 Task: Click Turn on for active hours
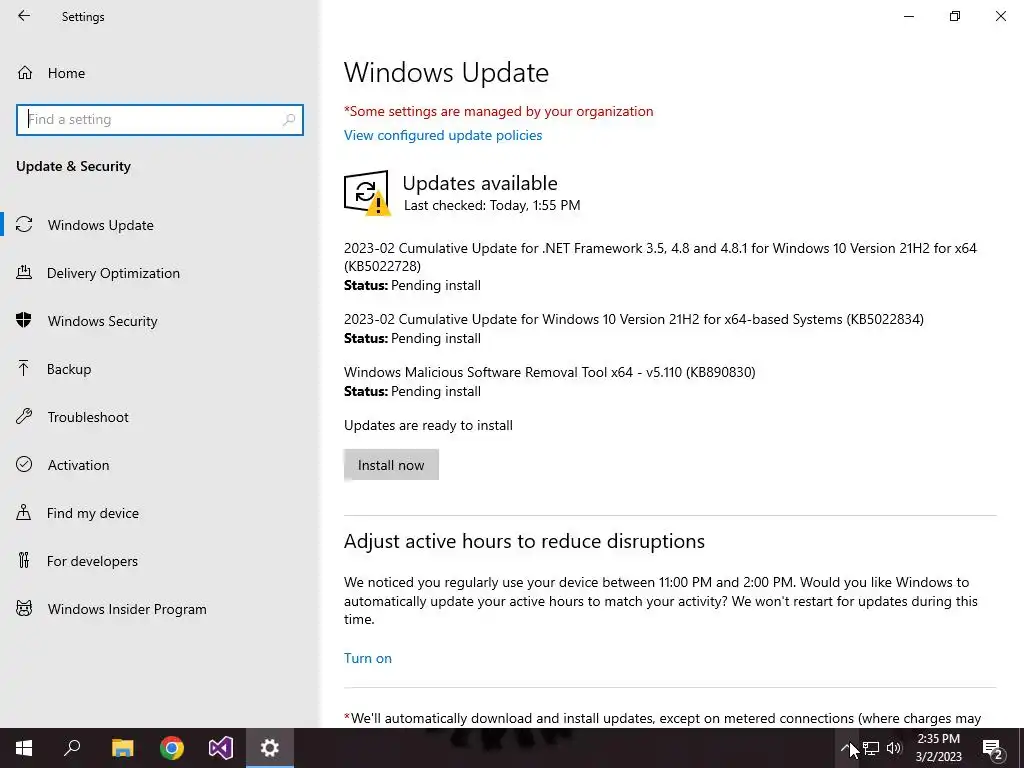[368, 658]
